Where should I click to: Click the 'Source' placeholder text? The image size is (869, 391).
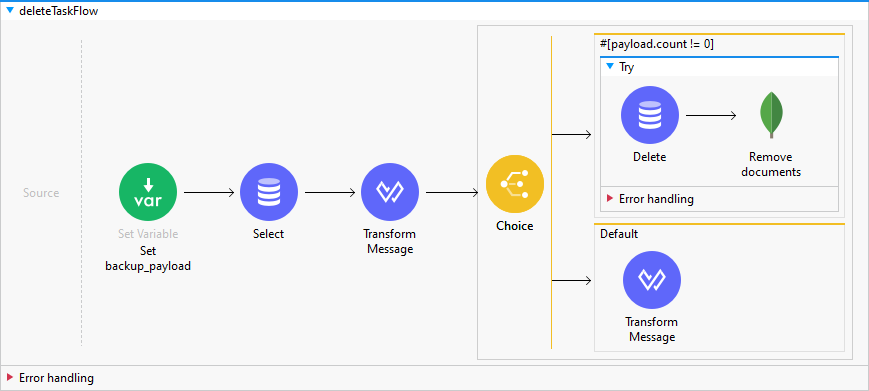click(41, 193)
